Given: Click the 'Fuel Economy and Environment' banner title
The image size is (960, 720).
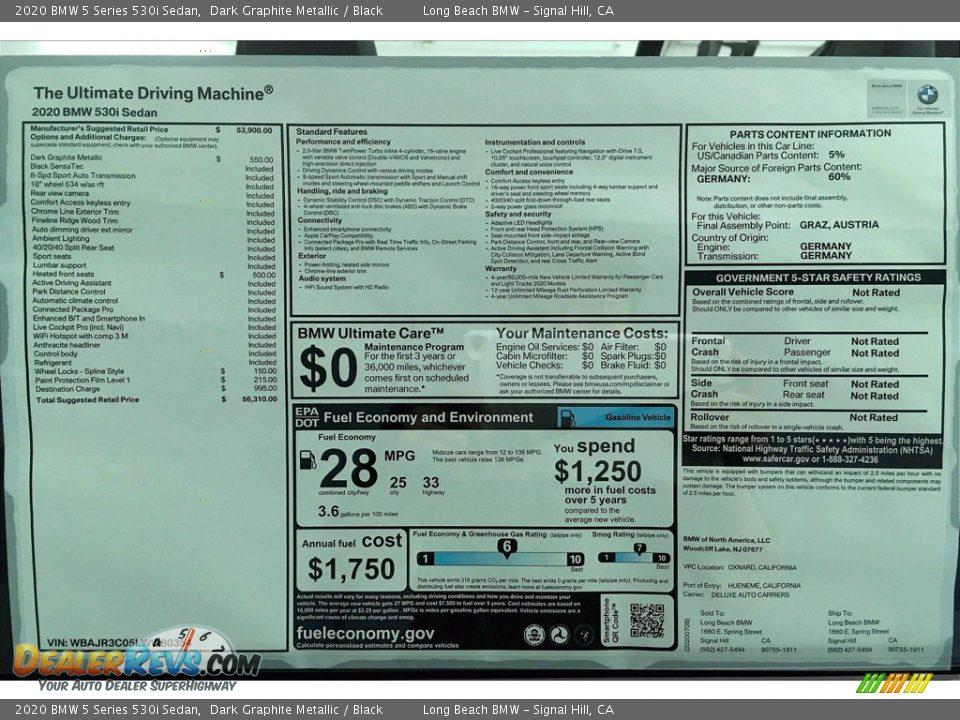Looking at the screenshot, I should [x=428, y=418].
